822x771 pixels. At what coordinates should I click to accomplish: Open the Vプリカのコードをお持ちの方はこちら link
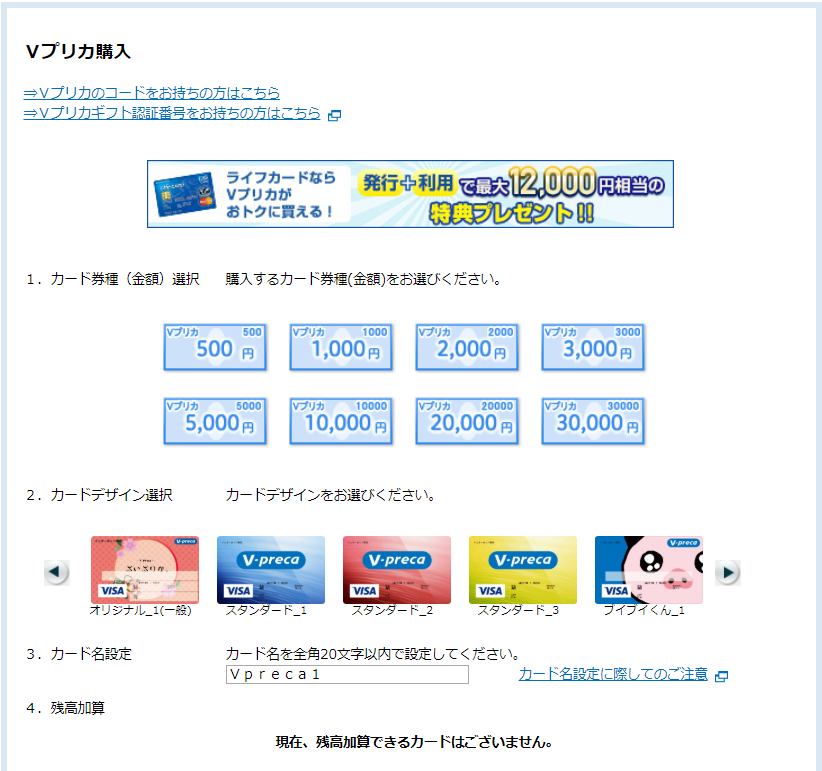[x=152, y=93]
